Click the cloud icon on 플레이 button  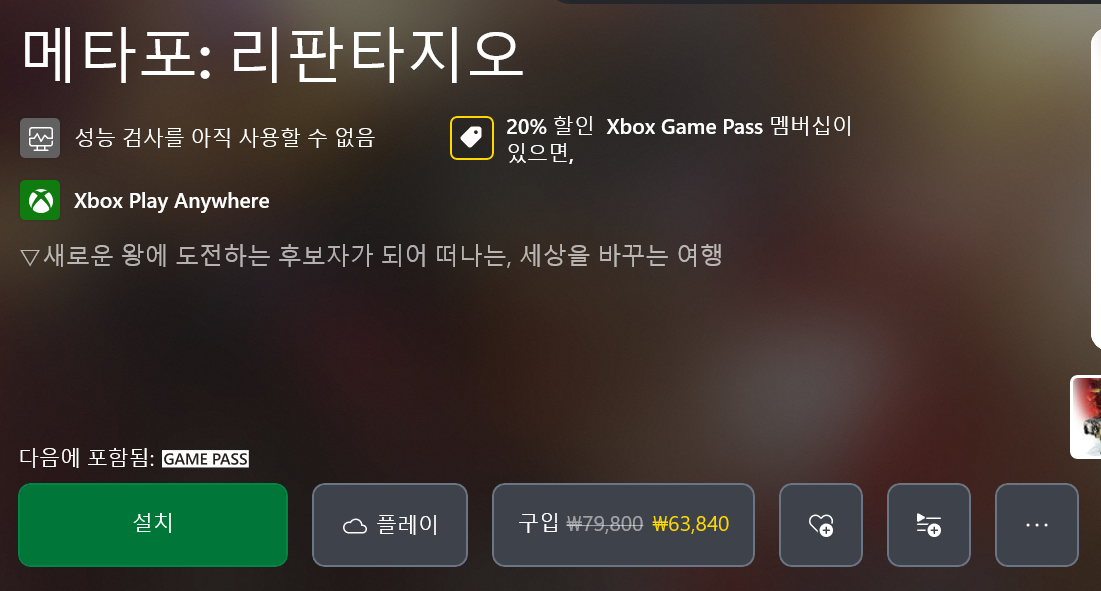click(x=355, y=526)
